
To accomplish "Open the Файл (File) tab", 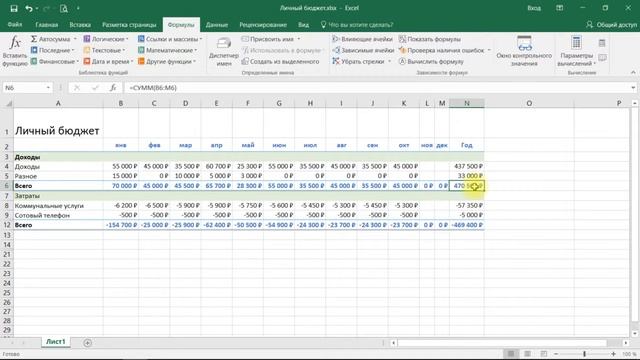I will point(15,24).
